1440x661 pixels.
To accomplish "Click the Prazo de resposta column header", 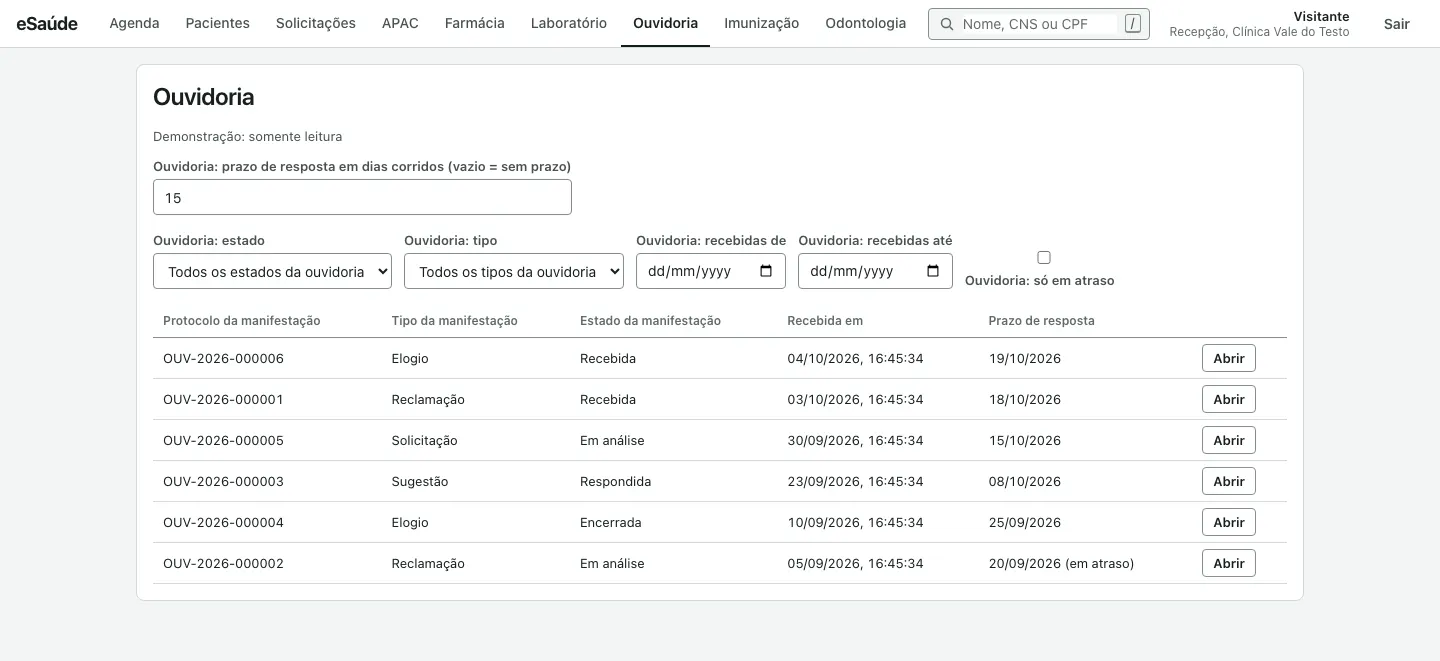I will tap(1041, 321).
